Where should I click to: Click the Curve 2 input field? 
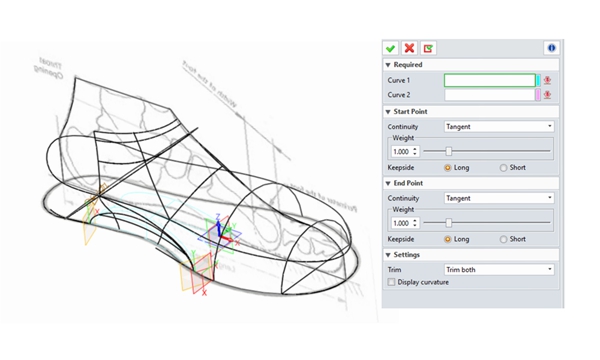click(490, 95)
